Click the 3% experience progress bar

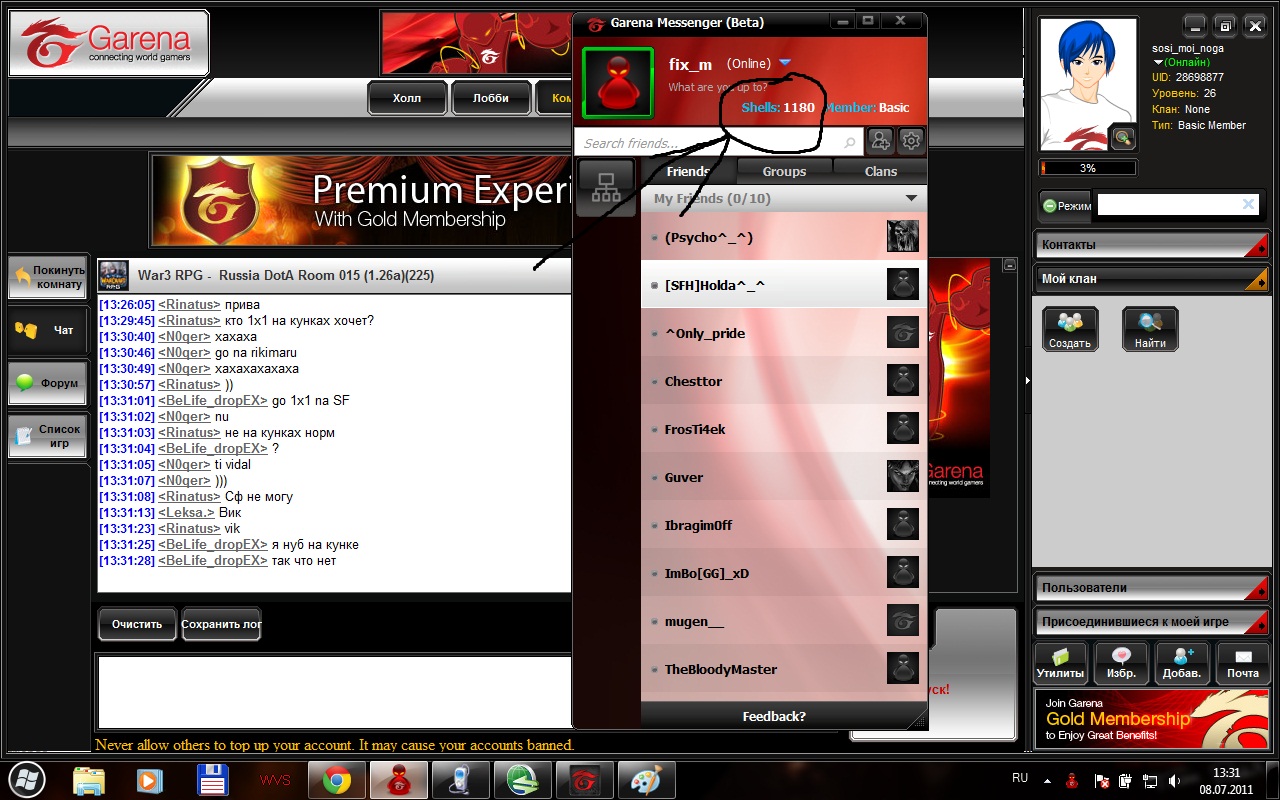pos(1088,168)
